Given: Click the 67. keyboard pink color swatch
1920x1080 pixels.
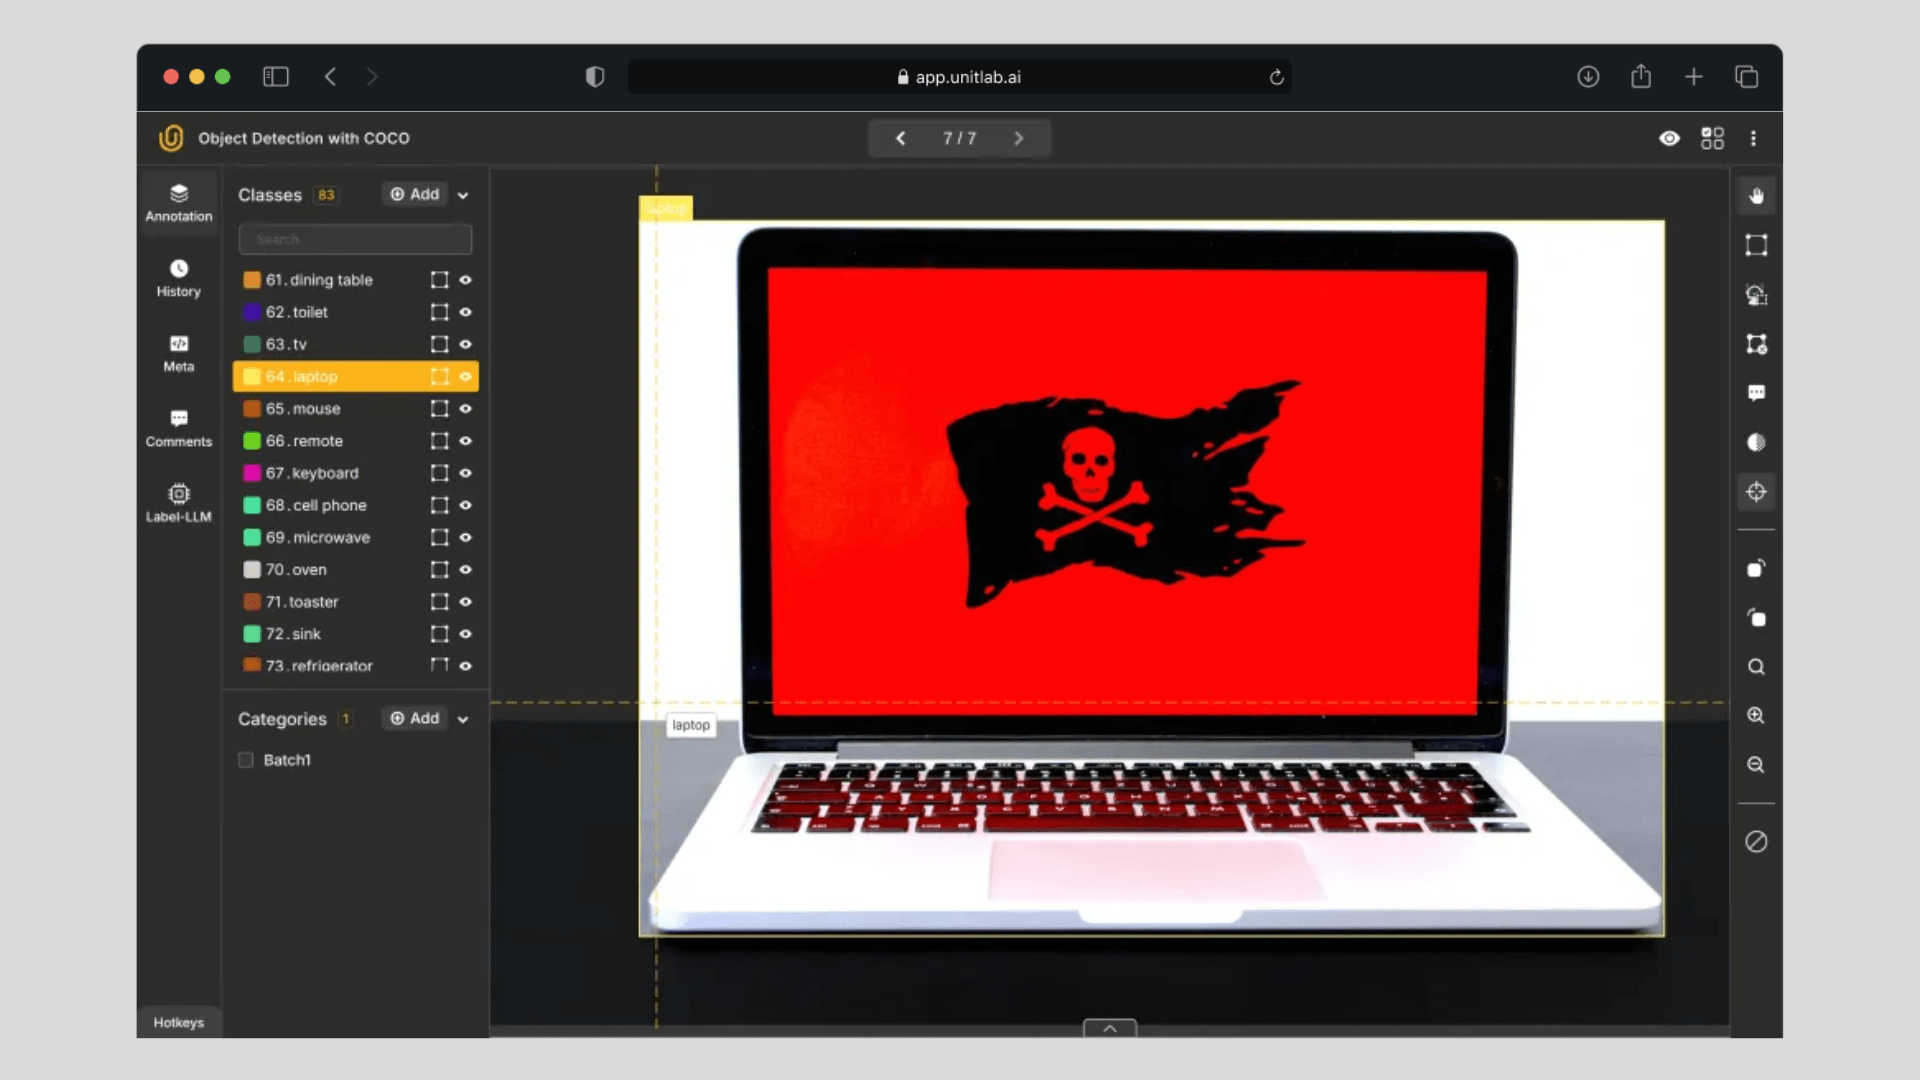Looking at the screenshot, I should pos(252,473).
